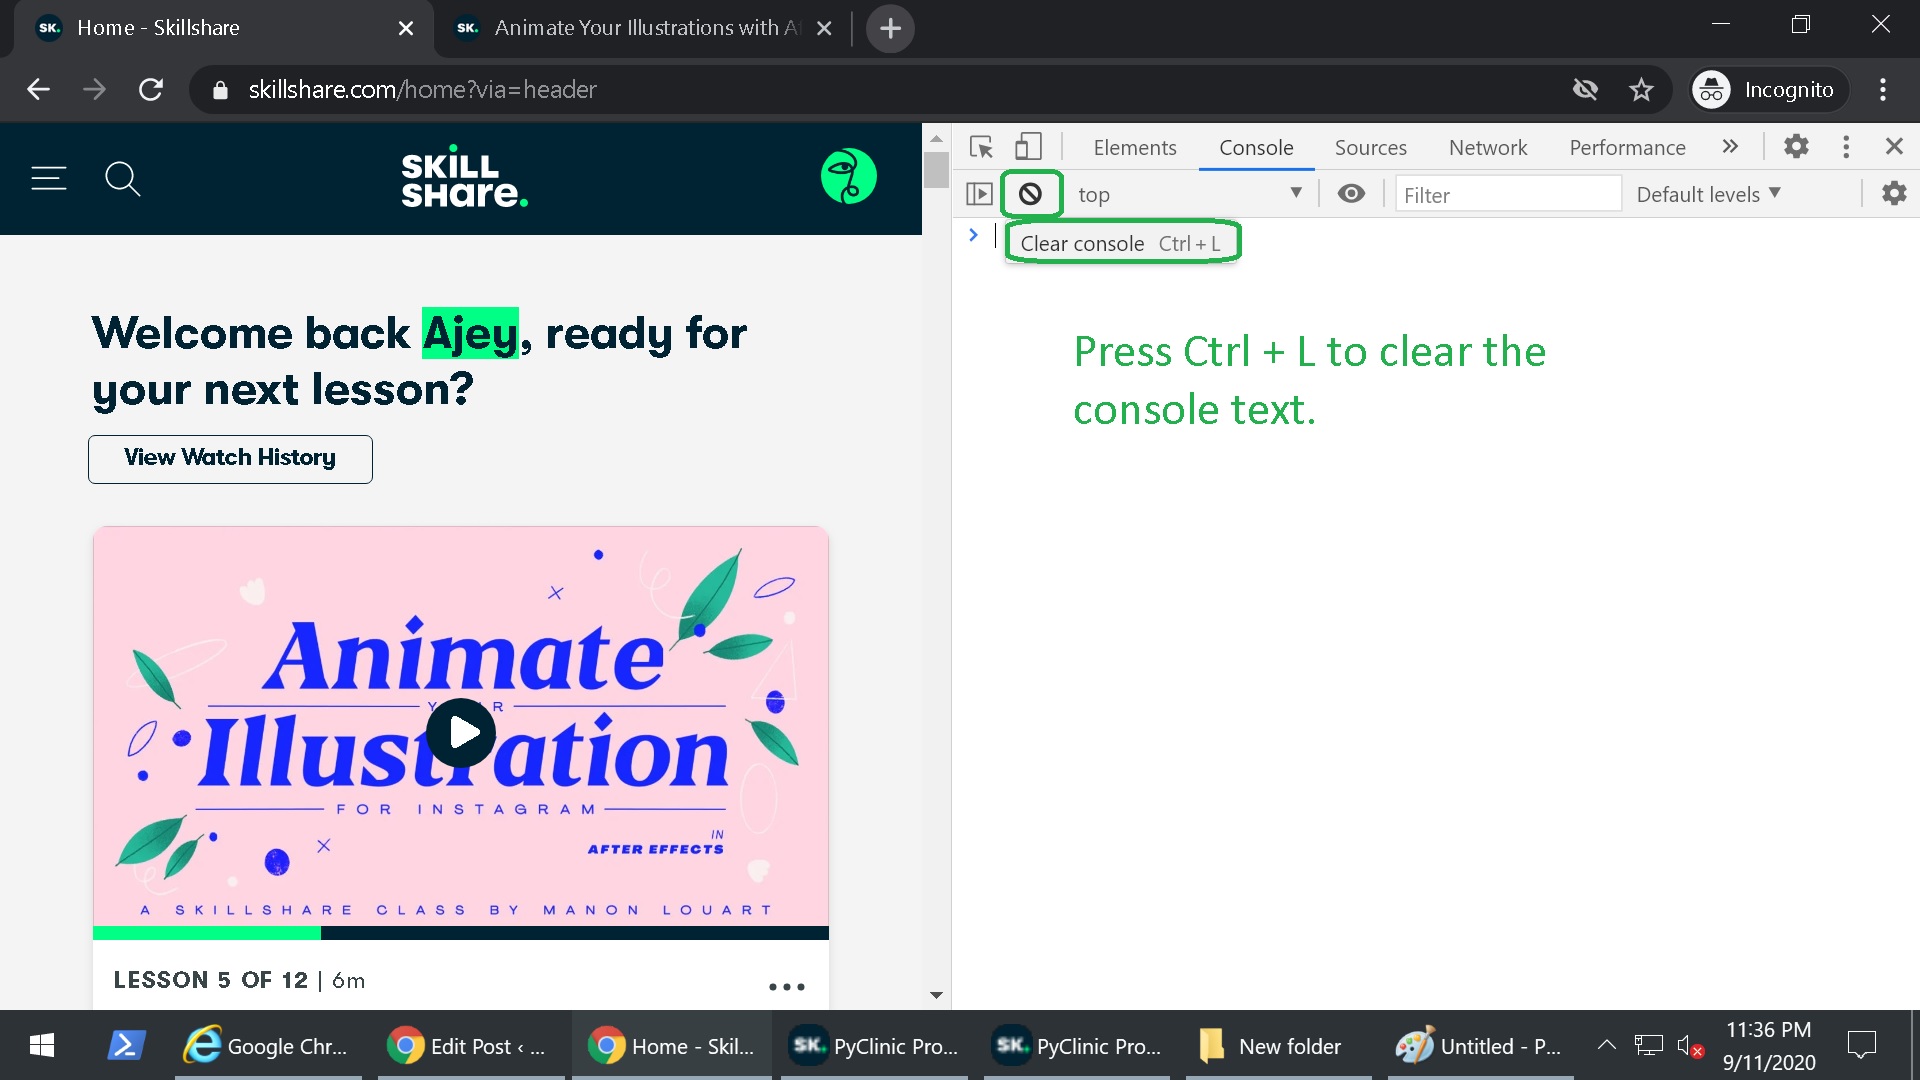Click the lesson progress bar
The height and width of the screenshot is (1080, 1920).
461,933
